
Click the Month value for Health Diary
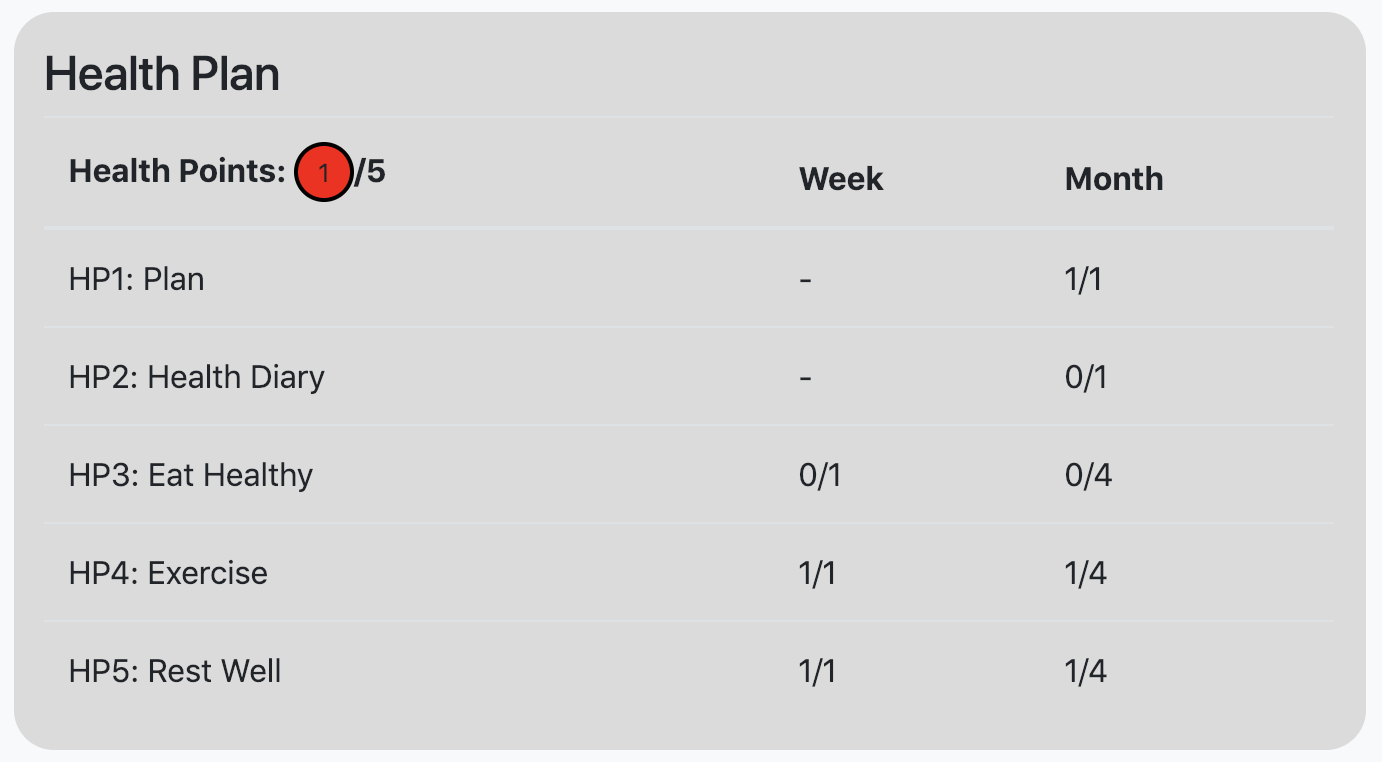coord(1085,377)
